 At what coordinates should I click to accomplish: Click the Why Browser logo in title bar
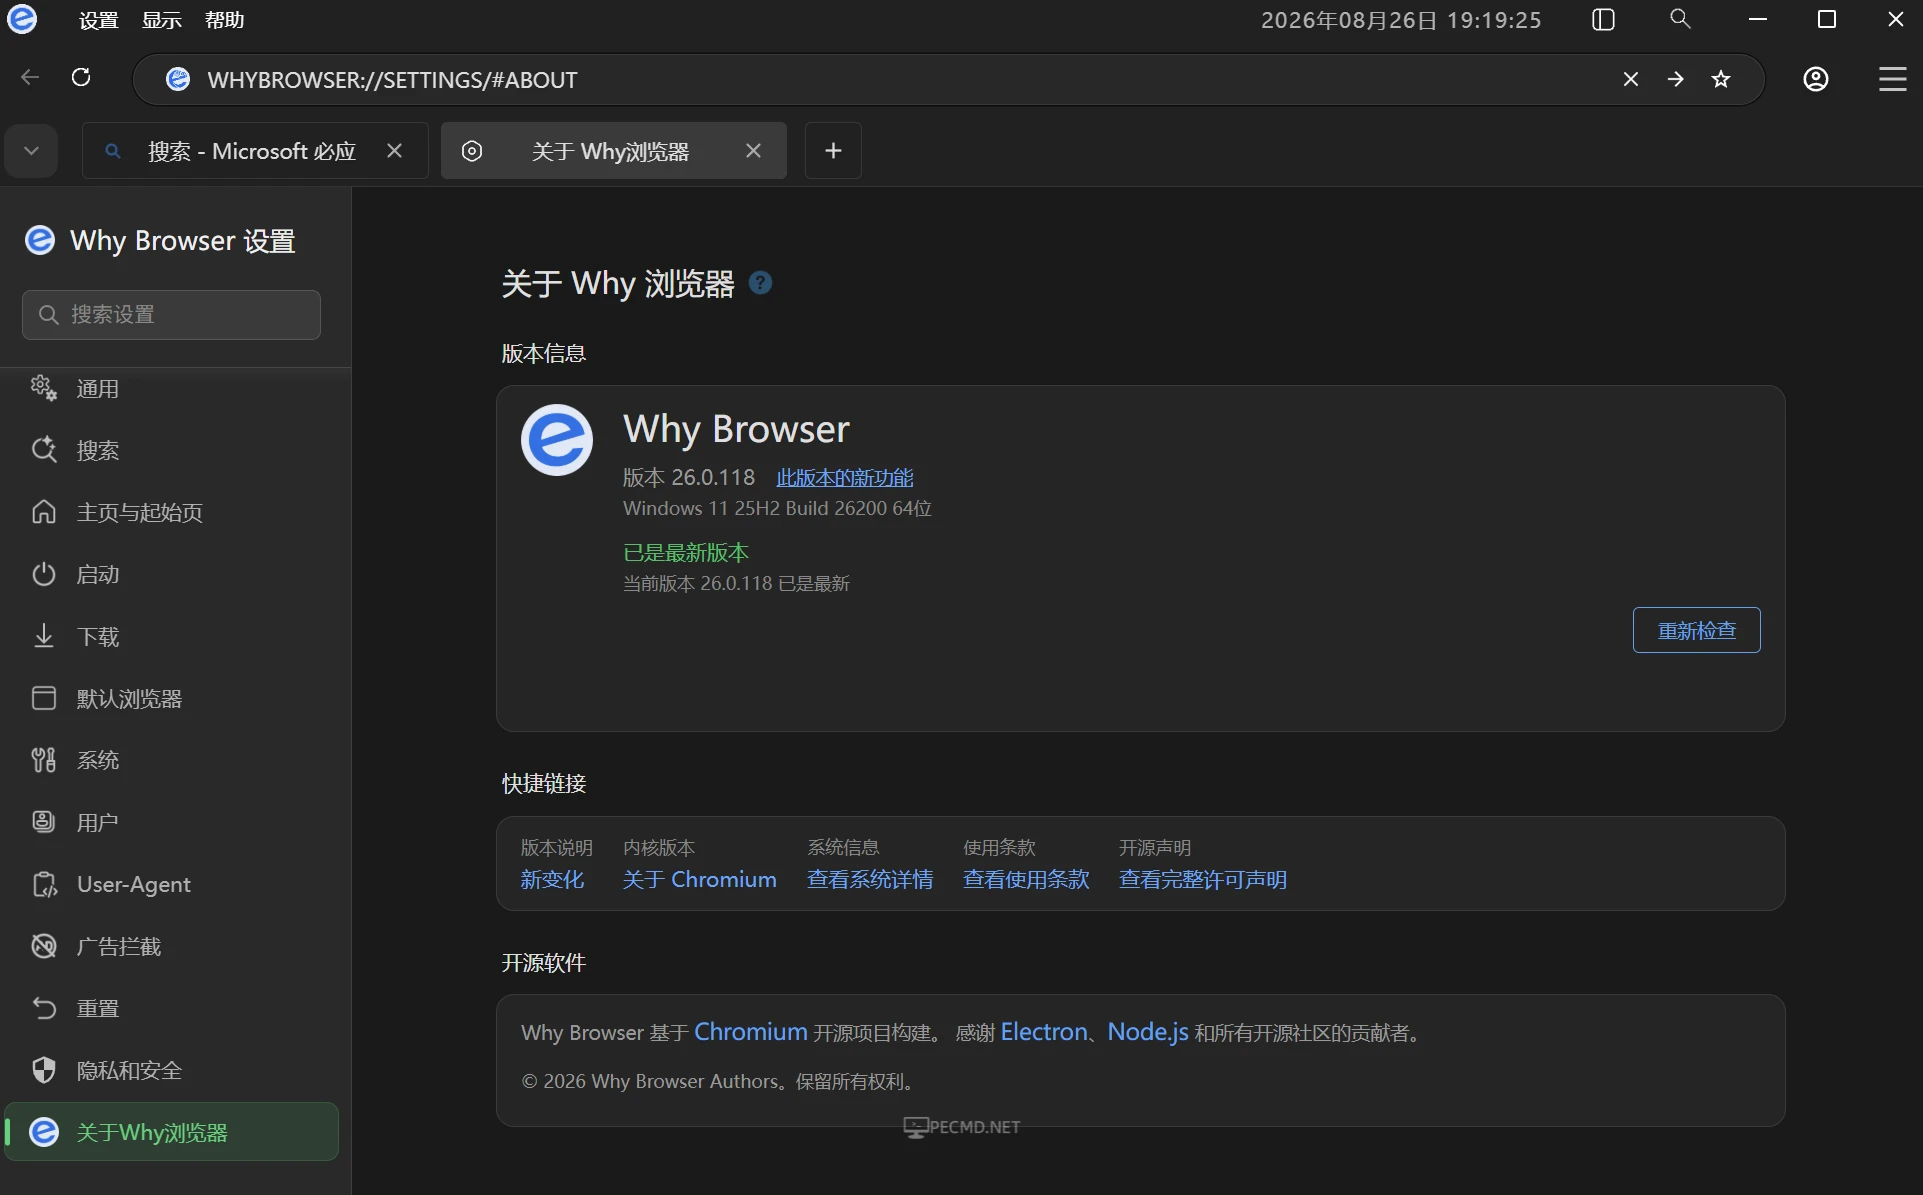[22, 19]
